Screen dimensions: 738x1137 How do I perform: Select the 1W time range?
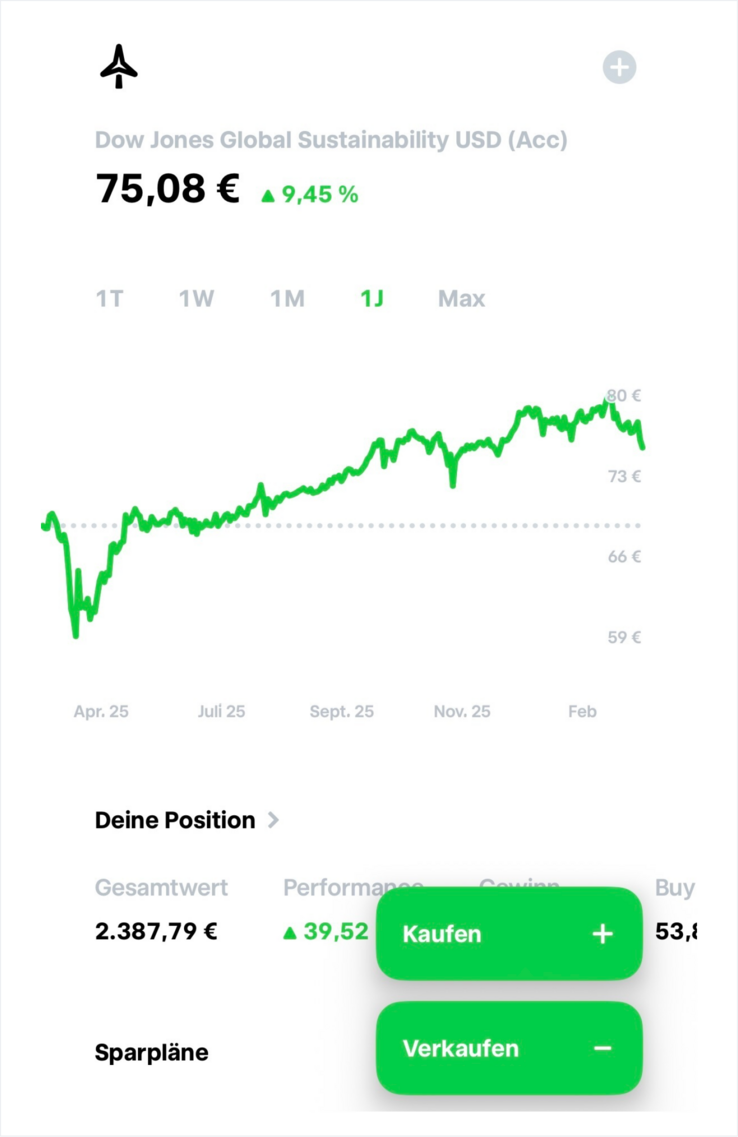[196, 298]
